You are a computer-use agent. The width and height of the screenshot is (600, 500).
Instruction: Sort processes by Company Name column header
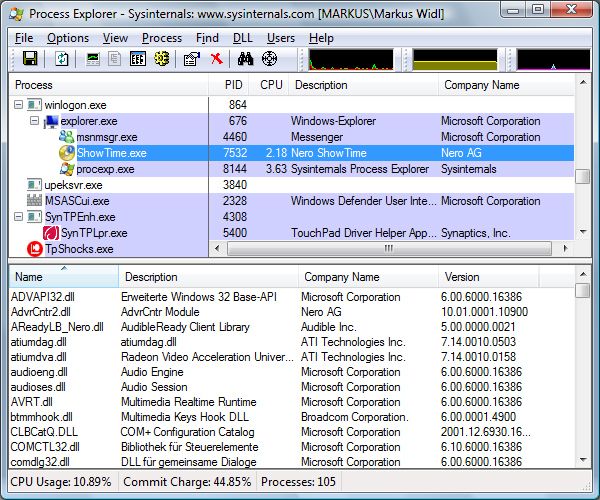pos(506,85)
